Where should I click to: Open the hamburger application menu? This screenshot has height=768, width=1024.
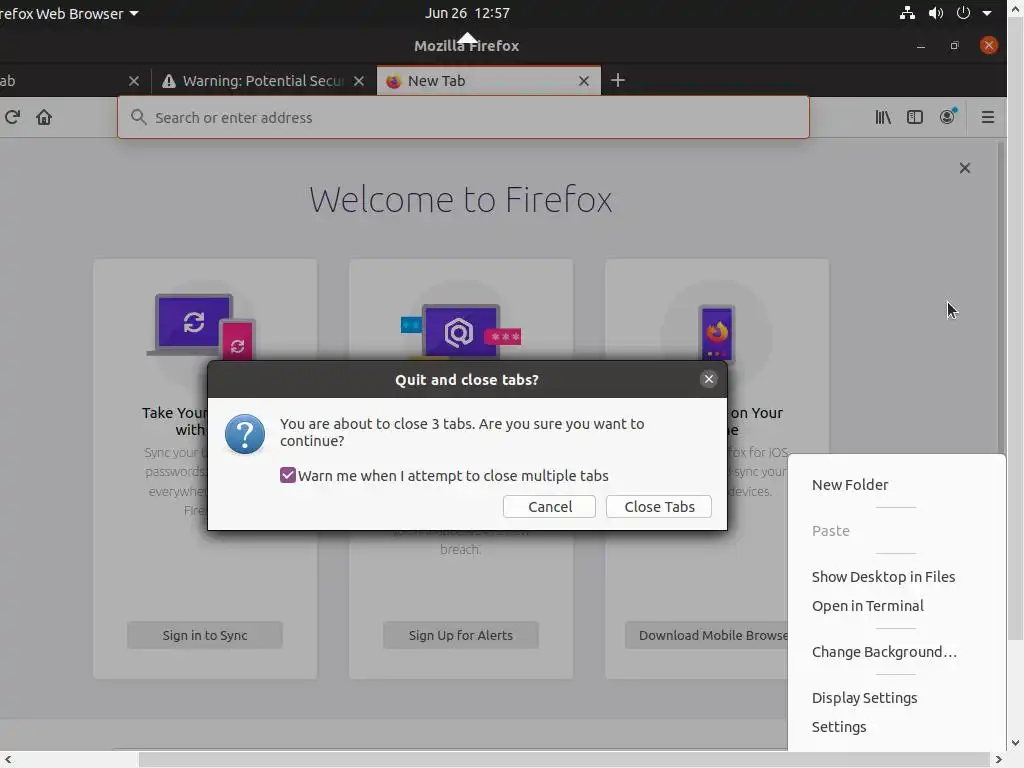click(987, 118)
